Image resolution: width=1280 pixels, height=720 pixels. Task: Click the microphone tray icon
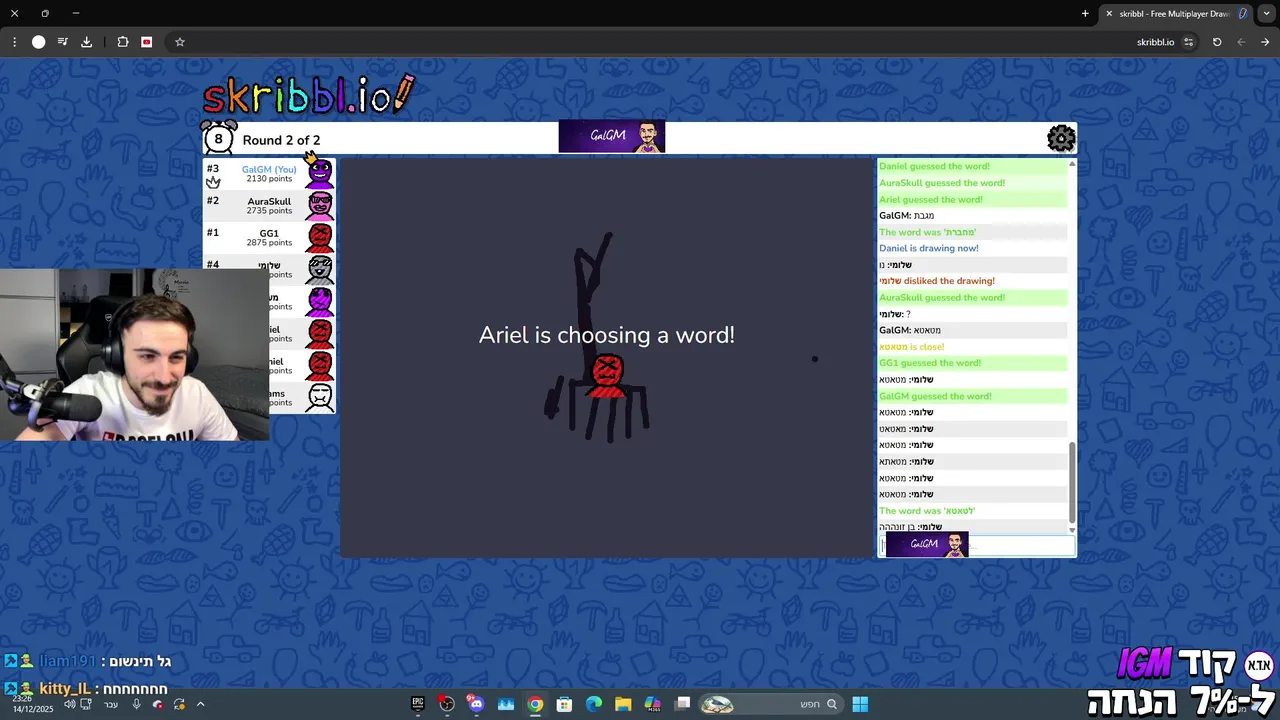[136, 704]
